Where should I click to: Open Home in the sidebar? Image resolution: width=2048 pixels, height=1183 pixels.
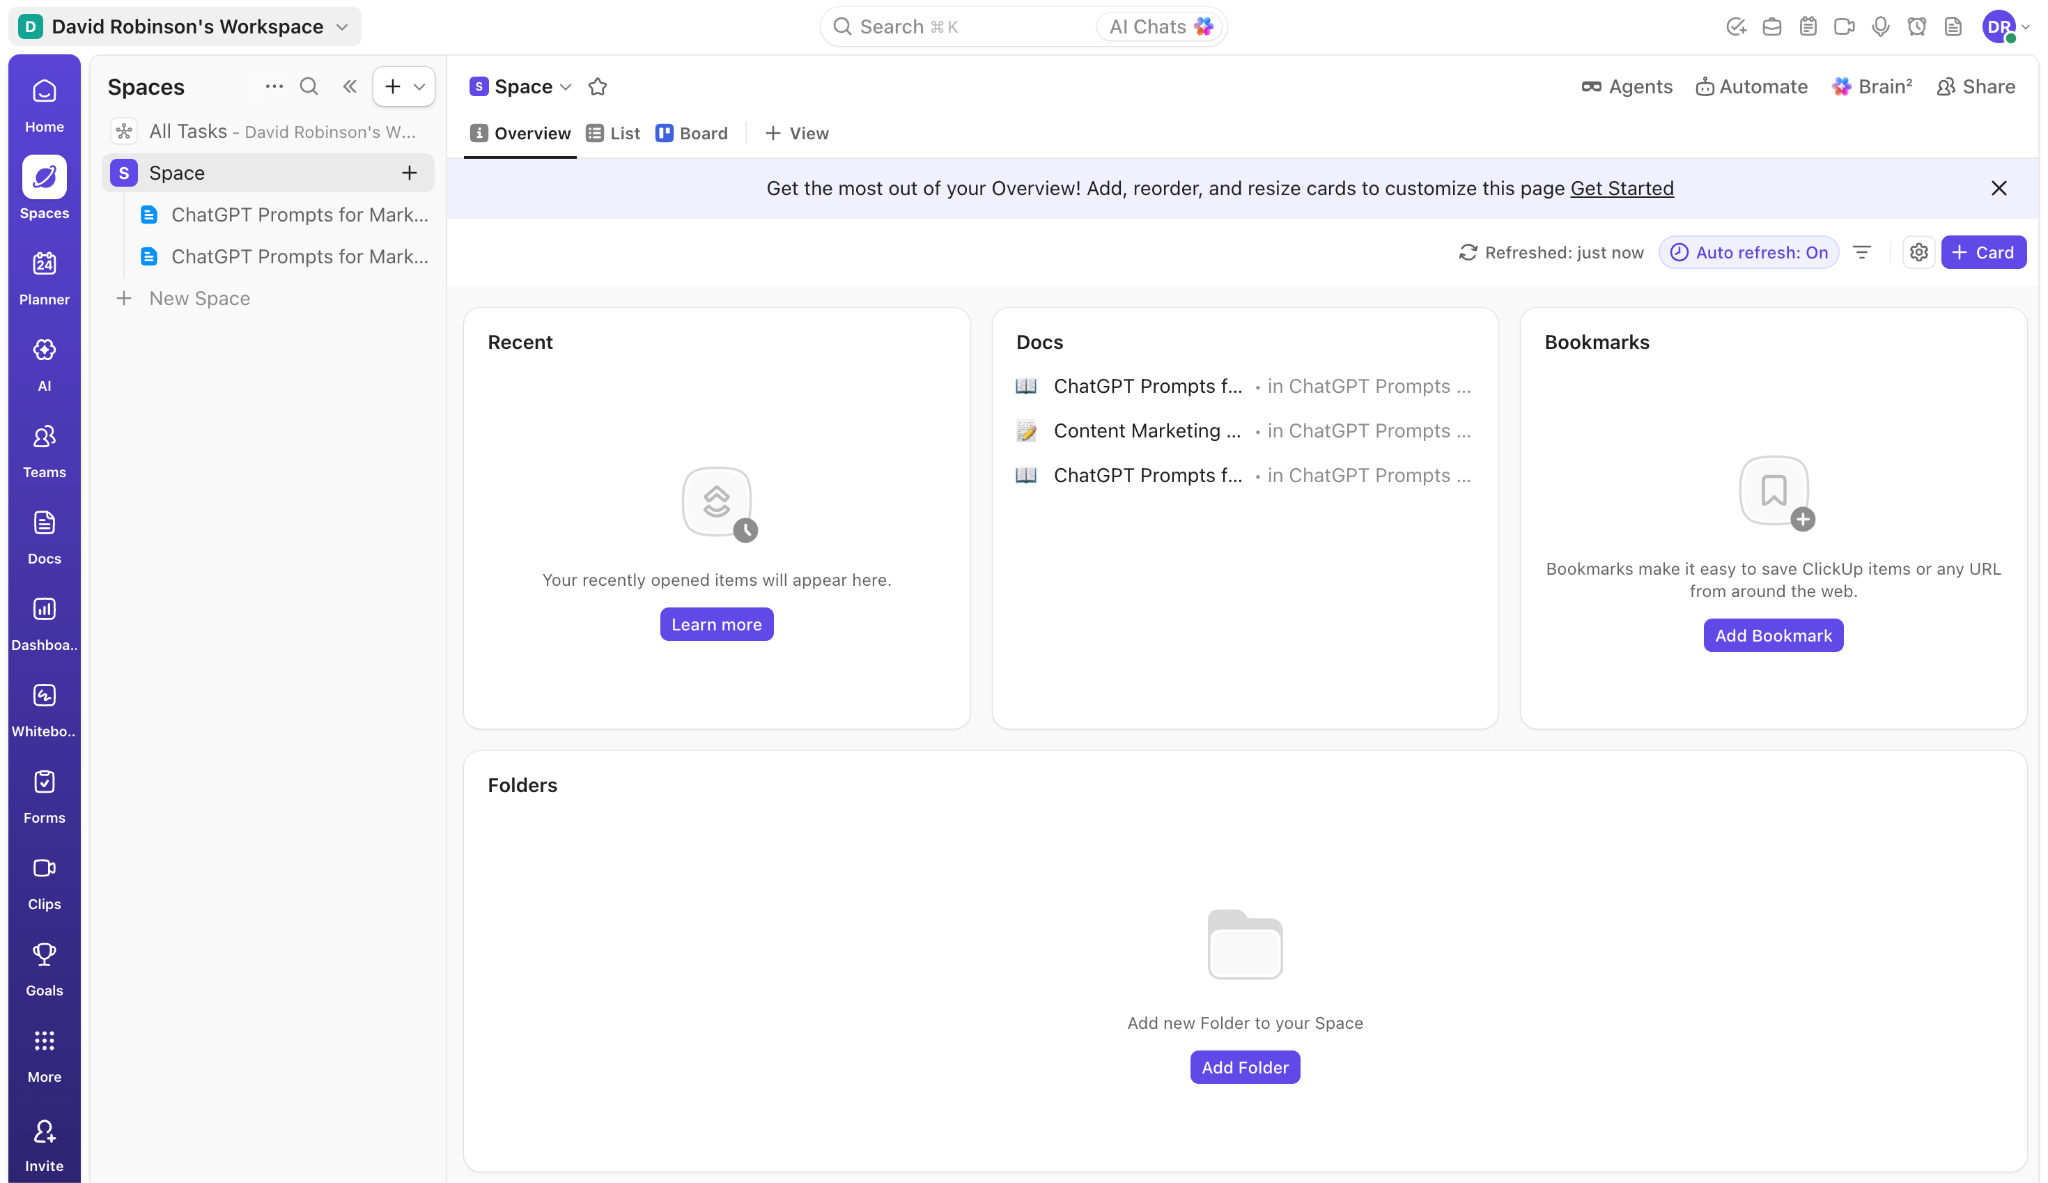(44, 106)
